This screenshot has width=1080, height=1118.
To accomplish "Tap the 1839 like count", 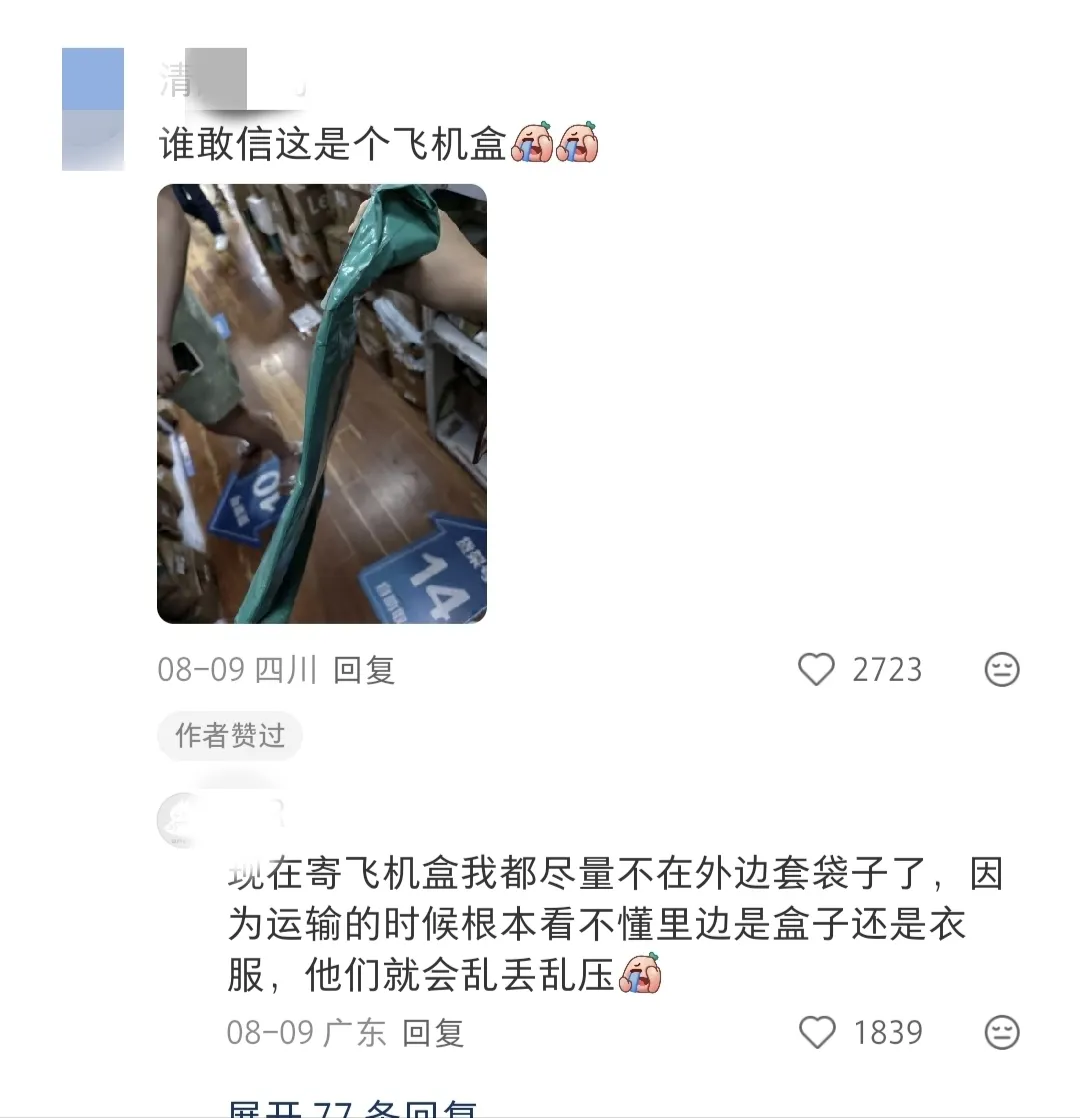I will 888,1033.
